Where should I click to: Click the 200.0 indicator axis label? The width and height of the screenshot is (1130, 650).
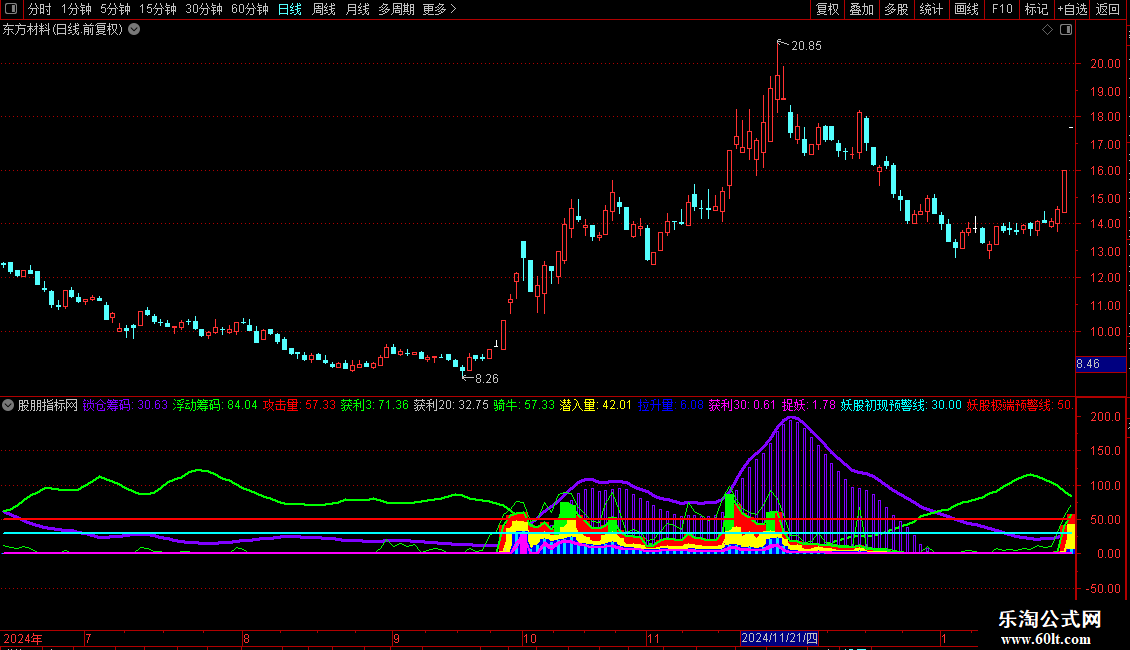(1105, 417)
